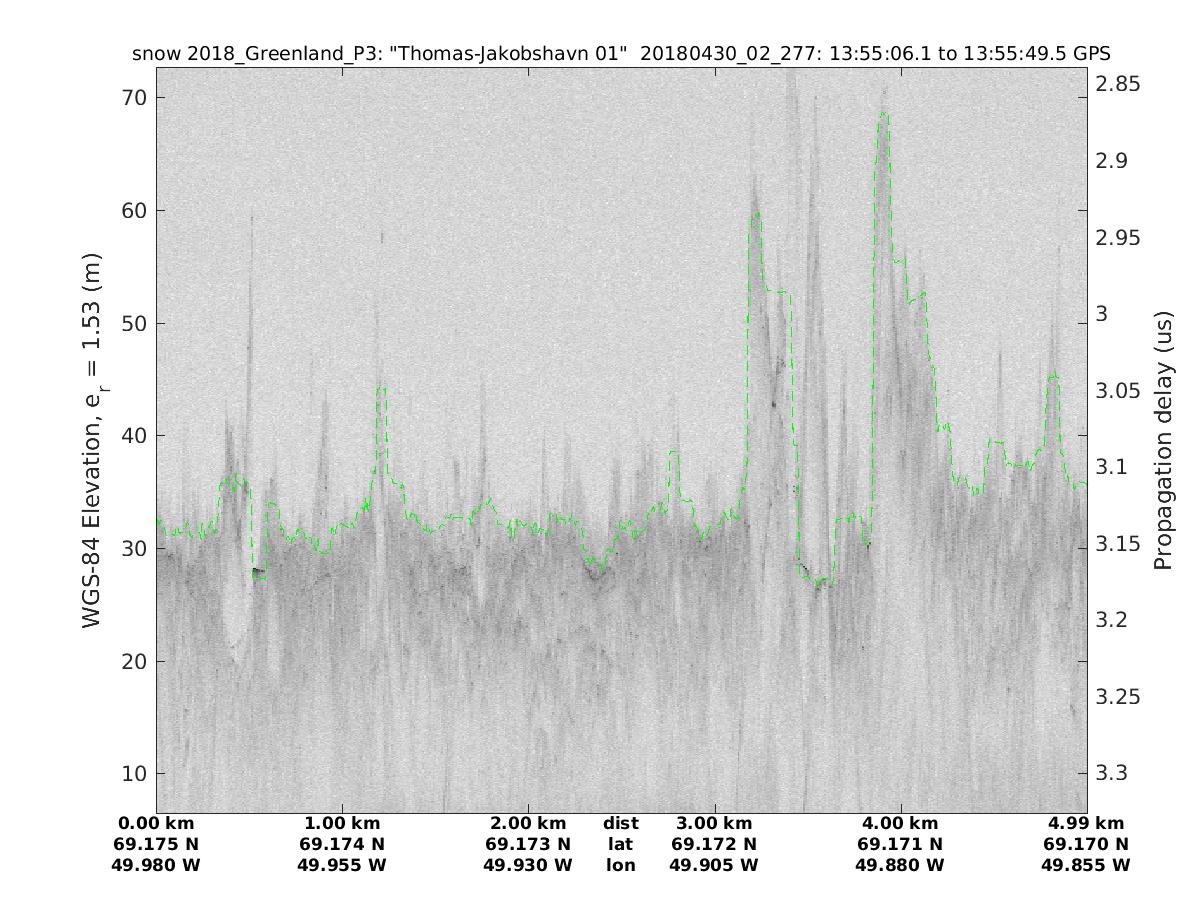Click the 'lon' row label

[620, 865]
